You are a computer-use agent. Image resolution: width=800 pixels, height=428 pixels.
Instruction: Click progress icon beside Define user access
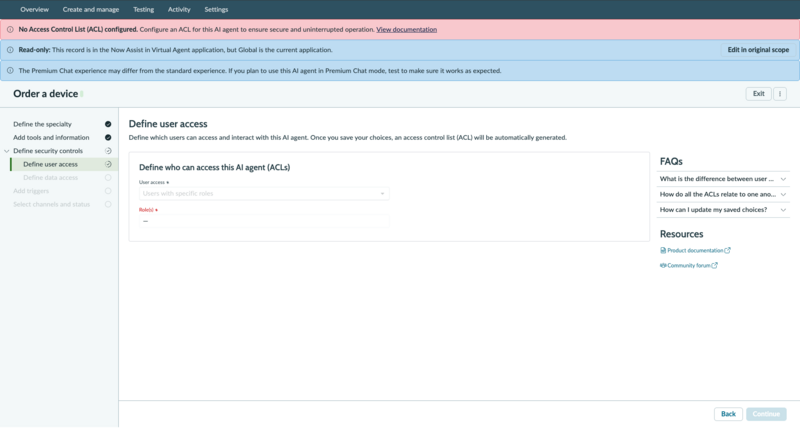(x=108, y=164)
